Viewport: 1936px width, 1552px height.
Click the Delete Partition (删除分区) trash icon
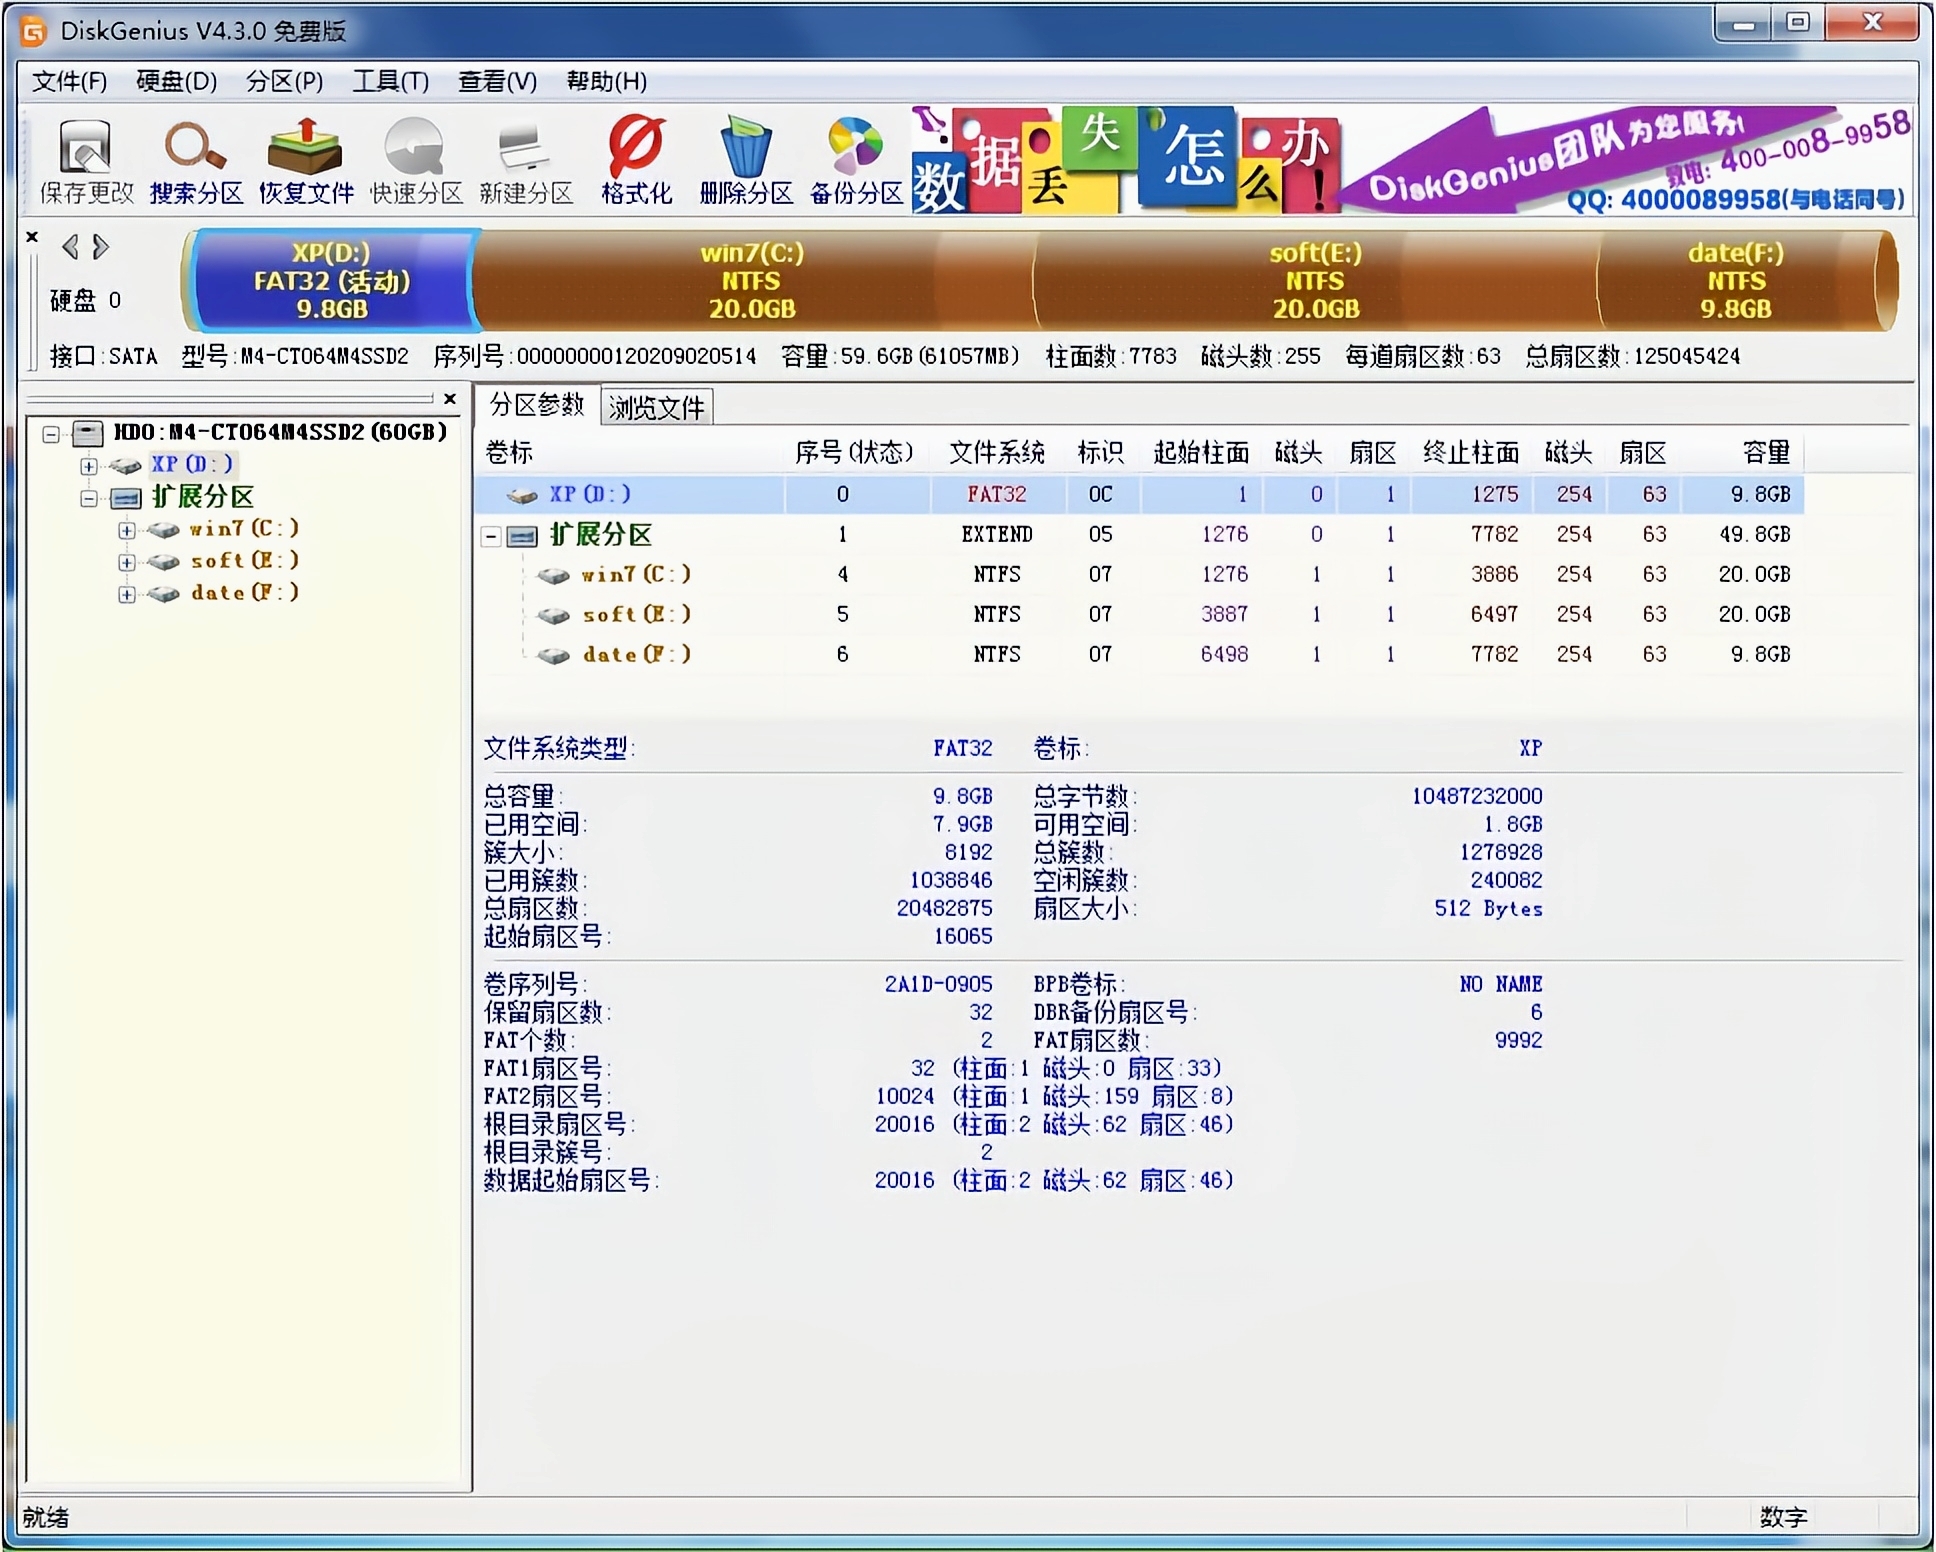point(746,147)
